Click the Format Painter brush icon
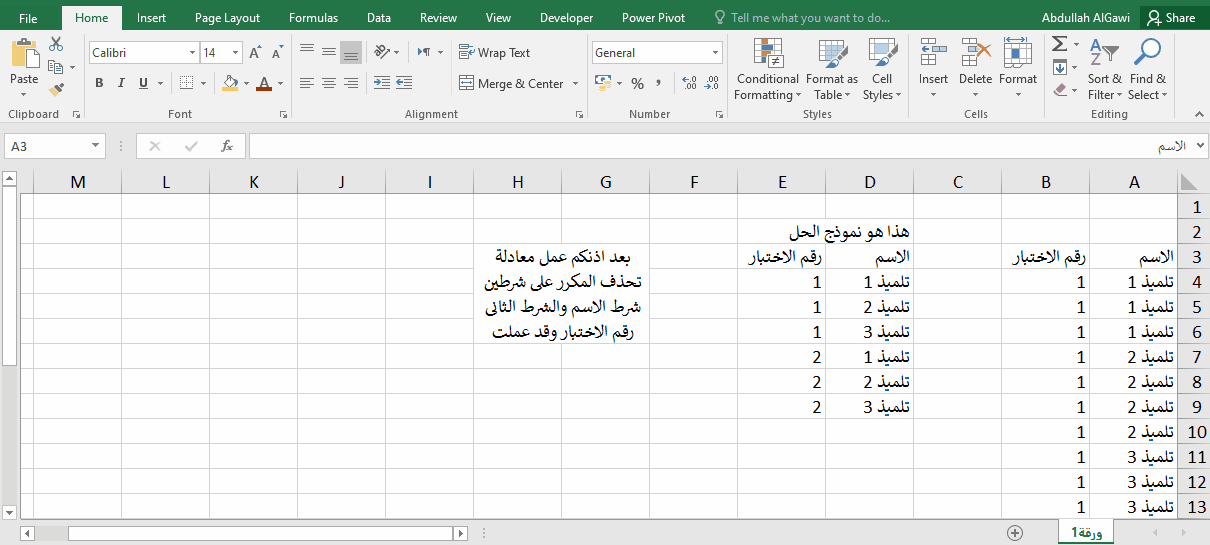The image size is (1210, 545). [56, 90]
